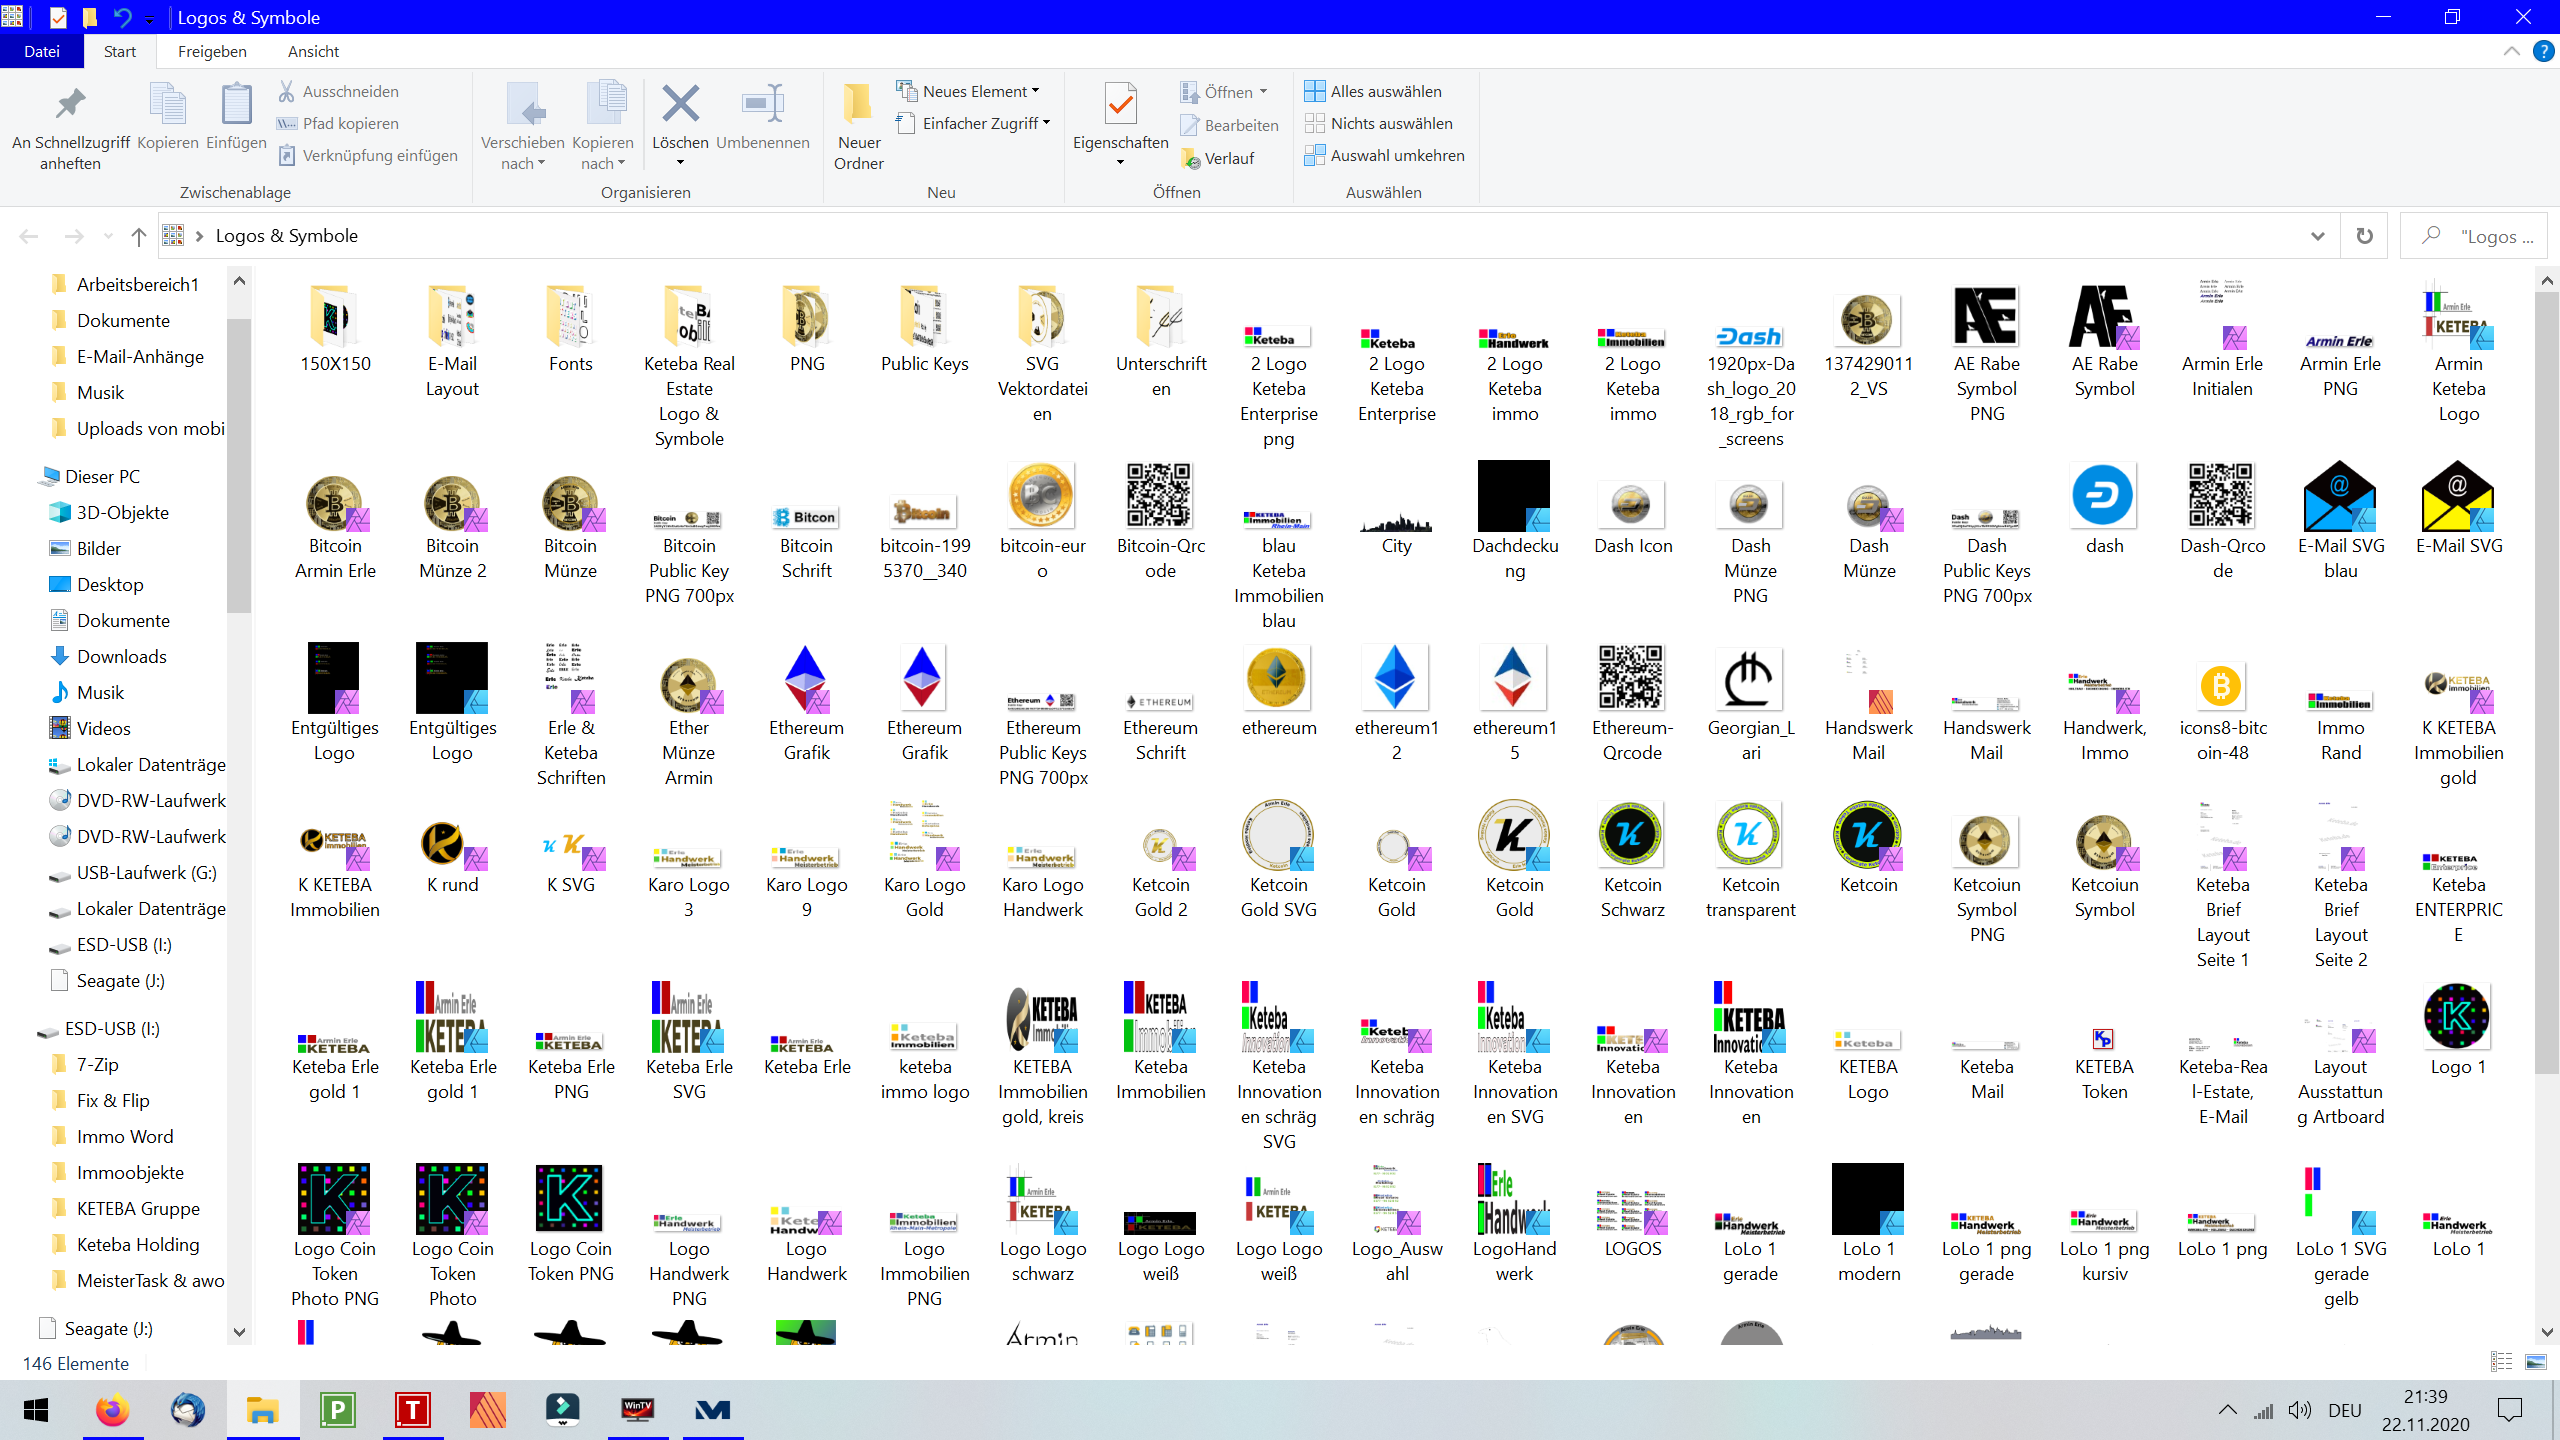Switch to large thumbnails view icon
2560x1440 pixels.
2535,1361
